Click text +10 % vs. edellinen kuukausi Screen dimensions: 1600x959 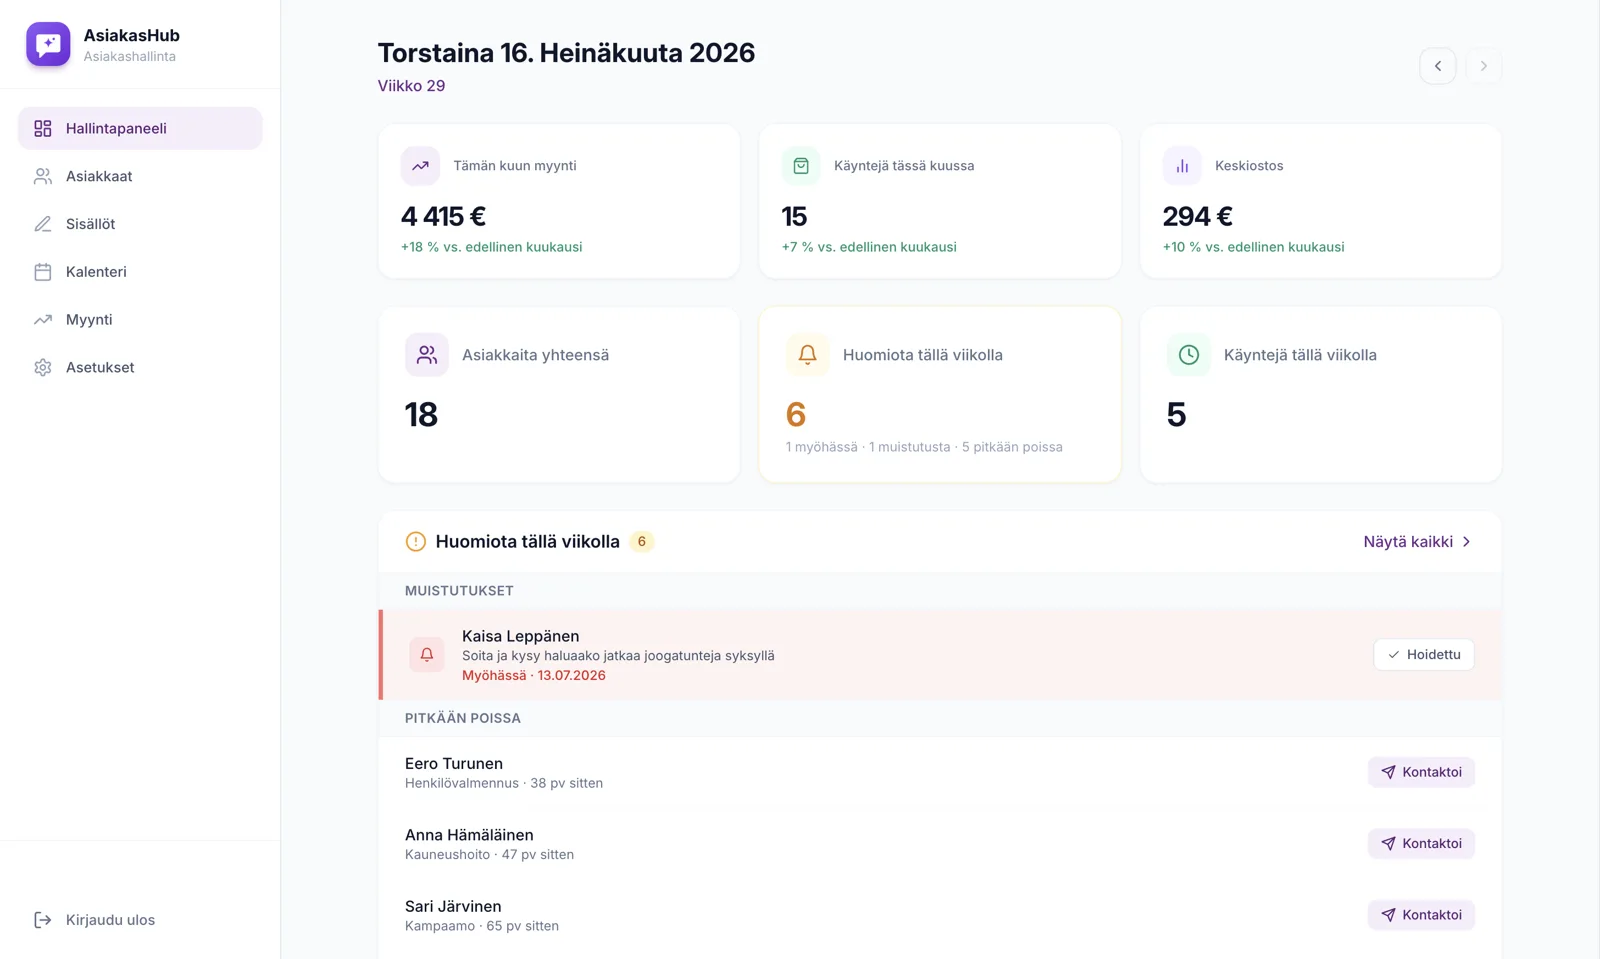click(1253, 247)
